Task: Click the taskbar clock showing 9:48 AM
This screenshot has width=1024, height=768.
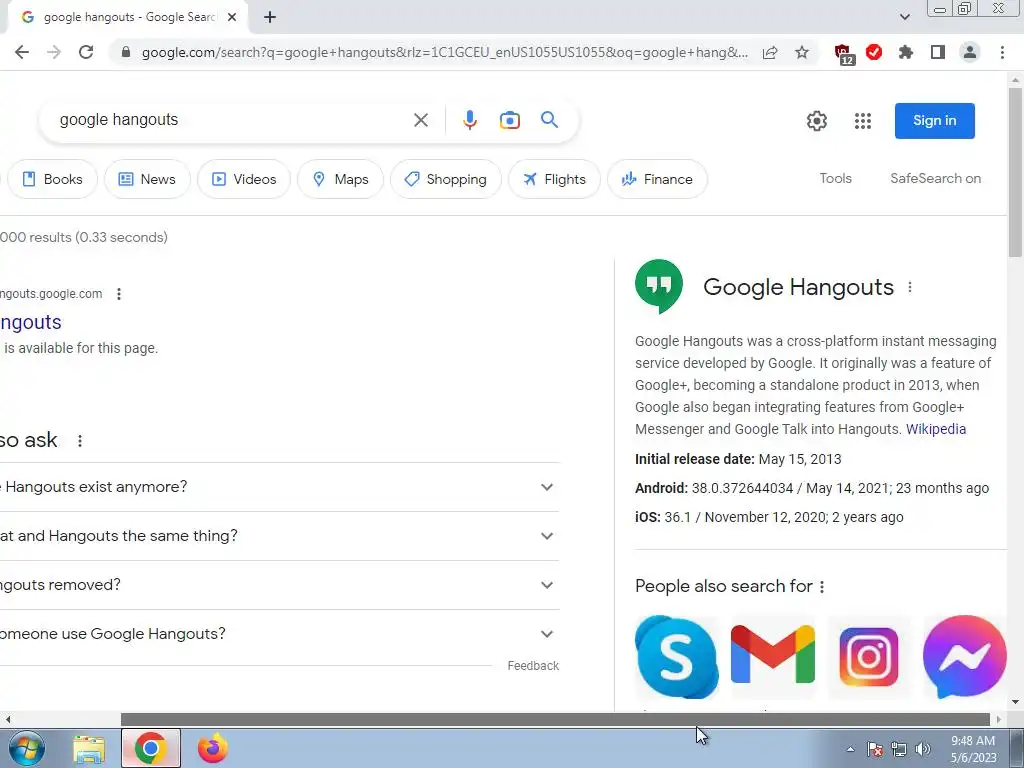Action: click(973, 749)
